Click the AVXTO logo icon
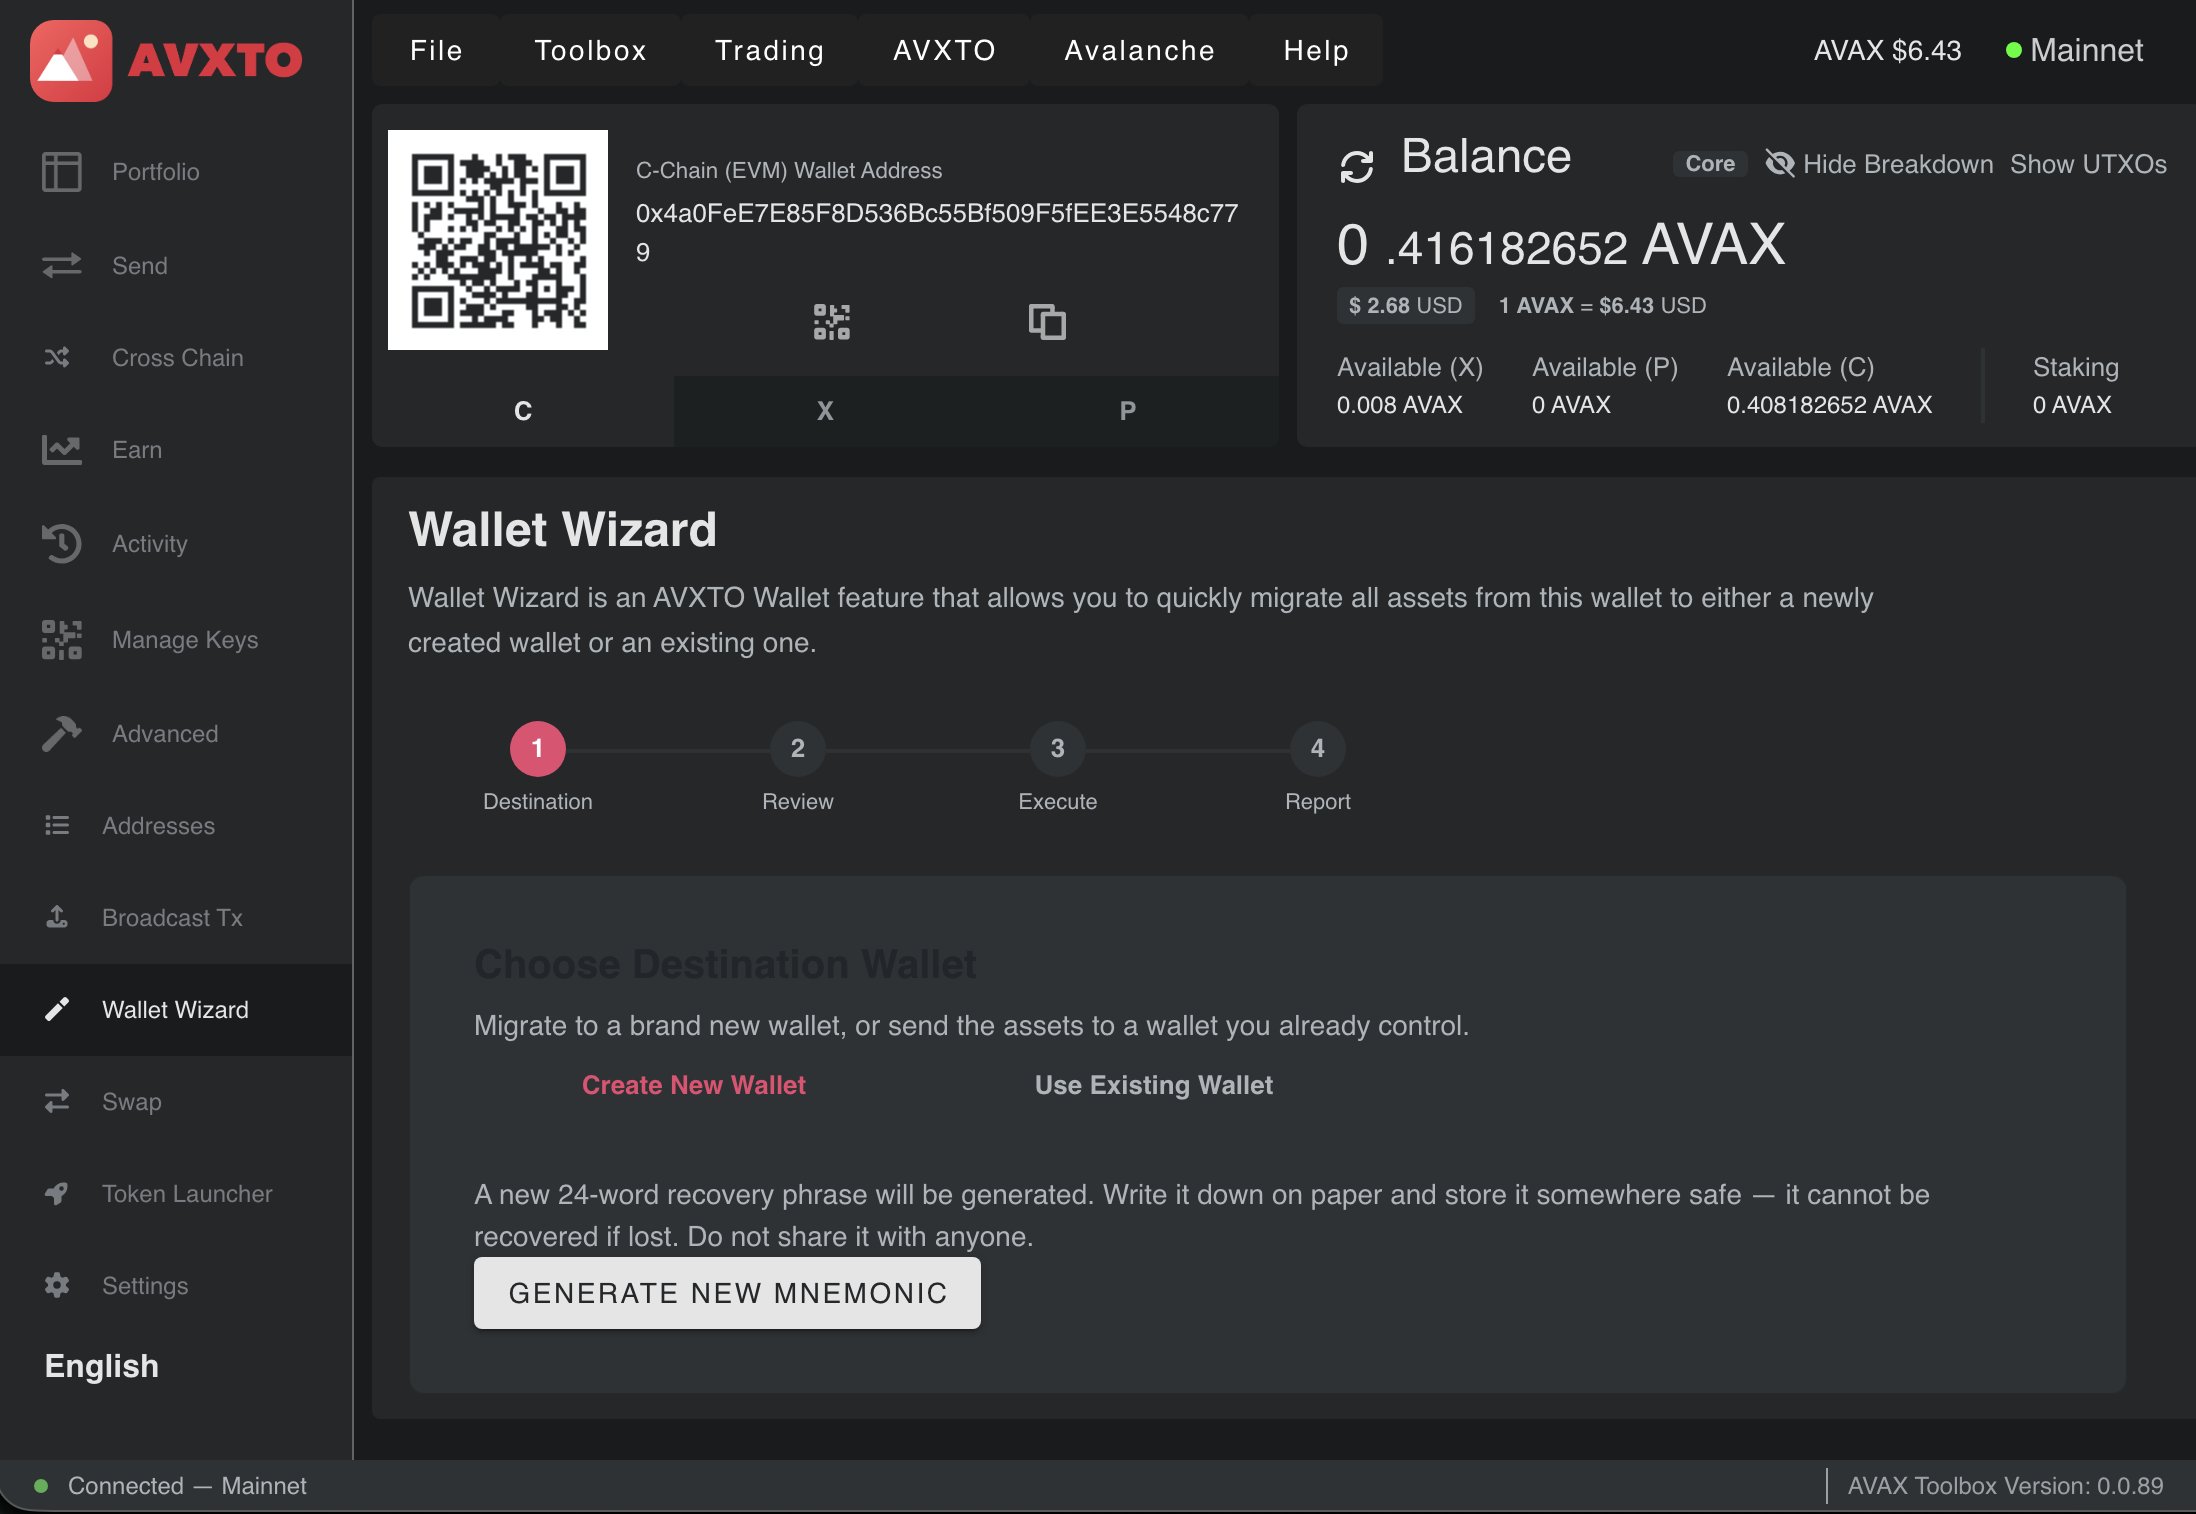This screenshot has width=2196, height=1514. coord(71,61)
